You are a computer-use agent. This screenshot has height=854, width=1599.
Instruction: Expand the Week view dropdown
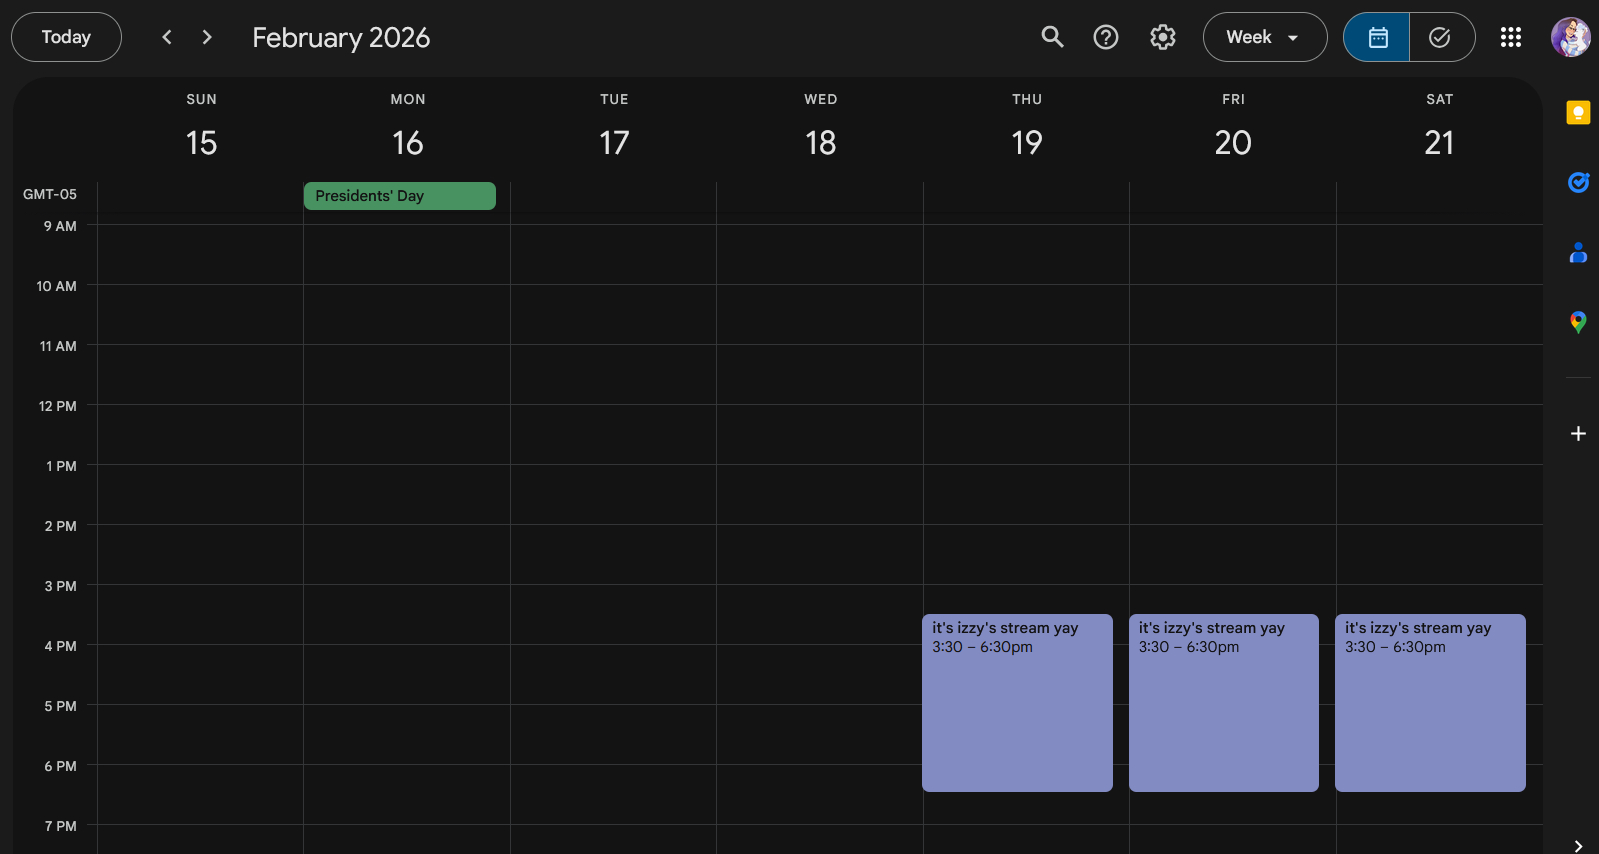click(x=1264, y=37)
